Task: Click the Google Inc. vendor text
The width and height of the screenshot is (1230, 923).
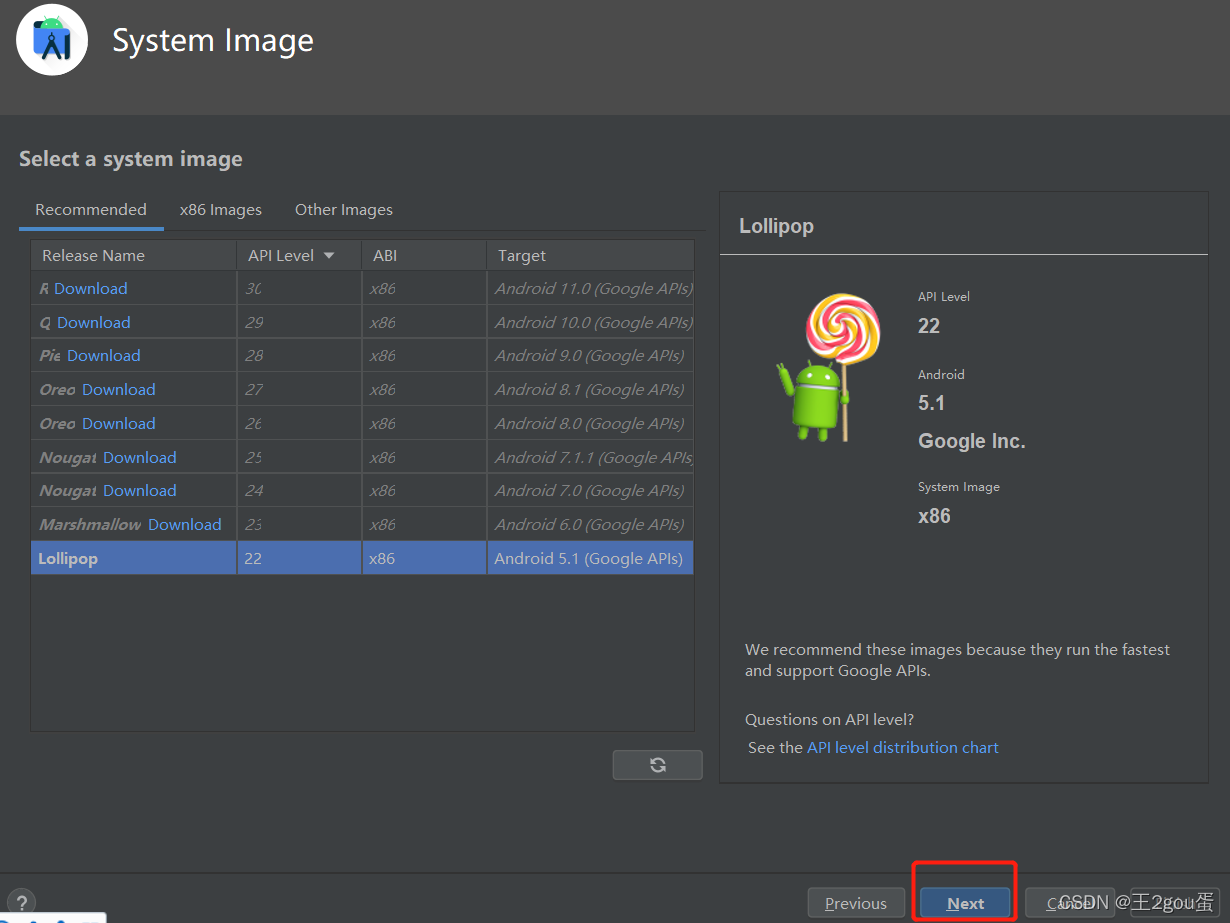Action: (x=972, y=441)
